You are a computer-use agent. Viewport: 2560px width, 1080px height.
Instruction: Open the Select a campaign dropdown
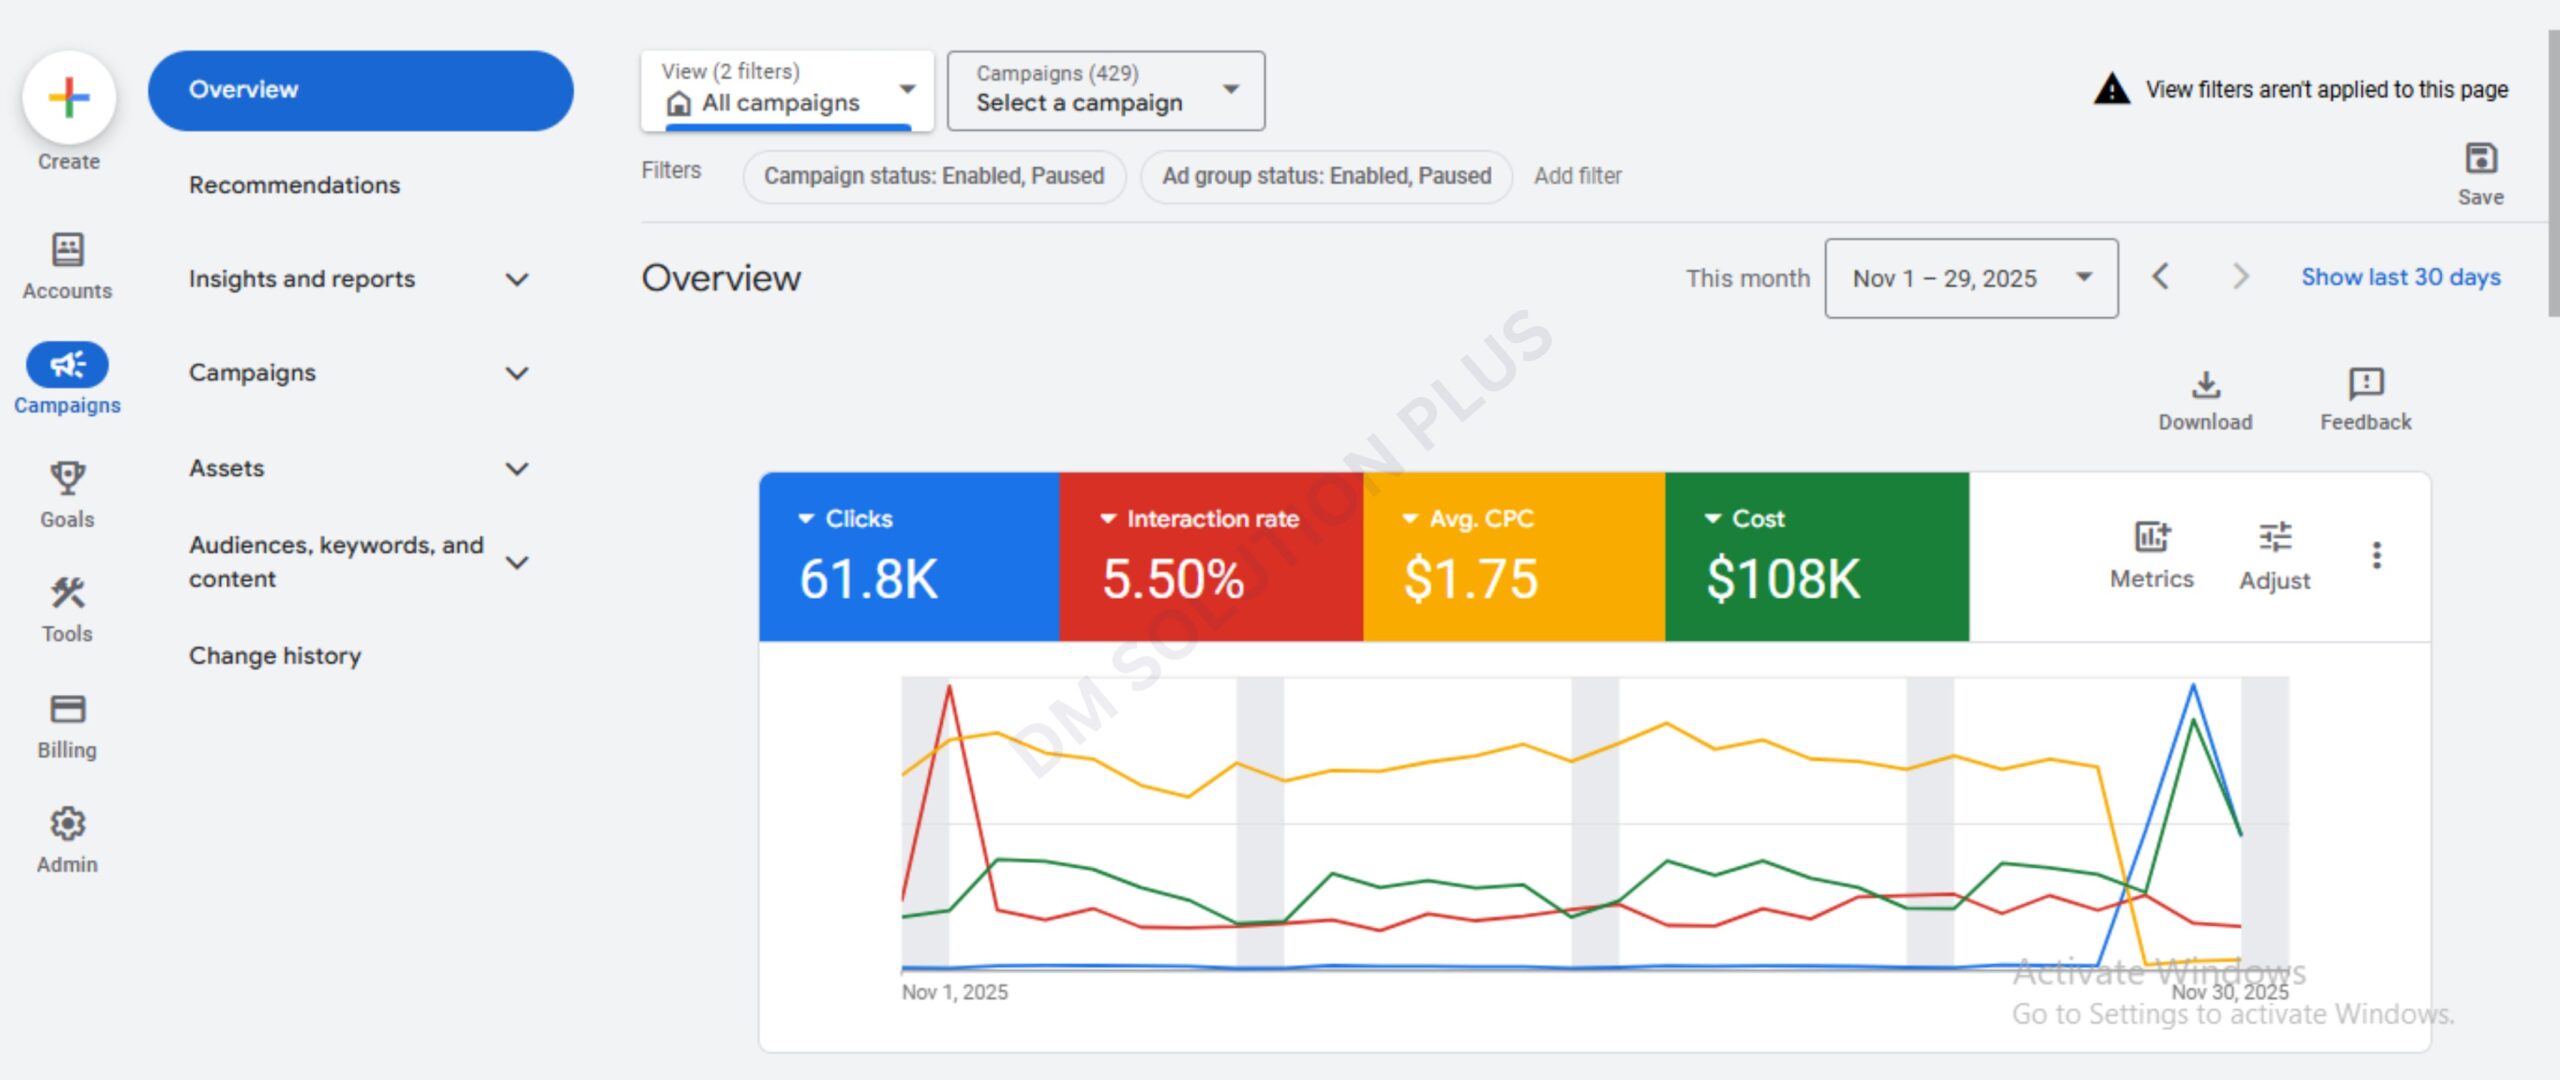coord(1105,91)
